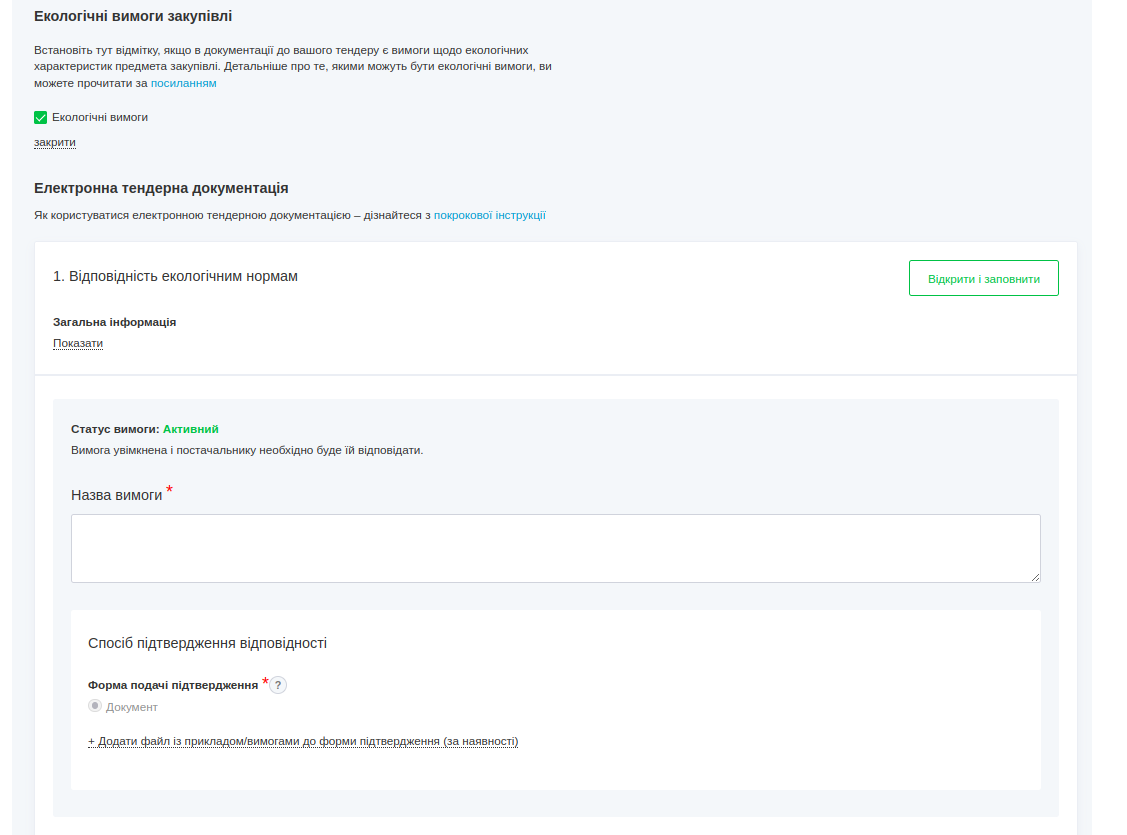Focus the Назва вимоги text area

click(555, 548)
